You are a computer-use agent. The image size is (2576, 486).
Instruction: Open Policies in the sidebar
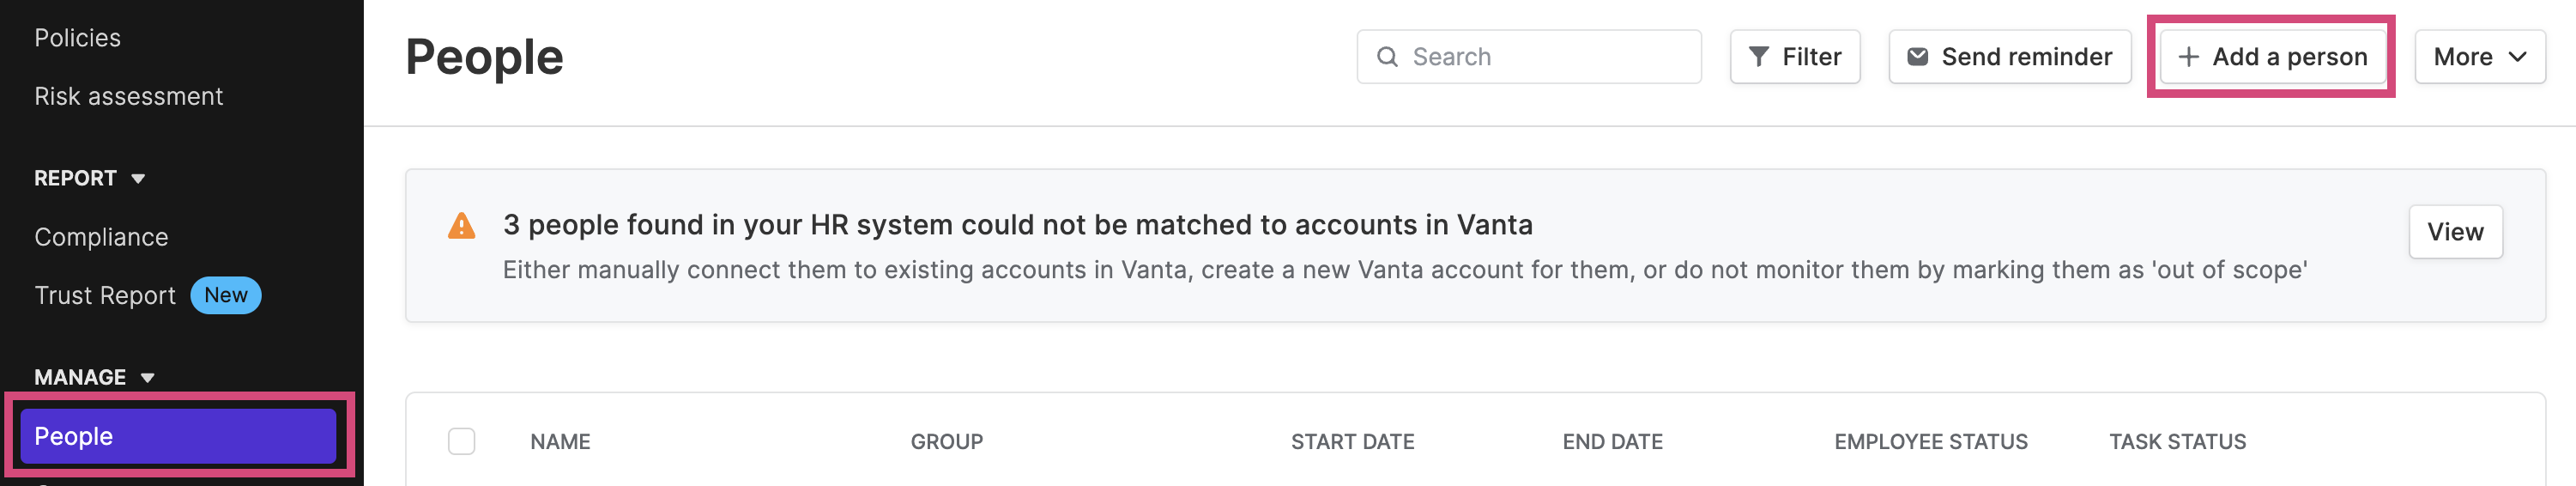click(78, 38)
